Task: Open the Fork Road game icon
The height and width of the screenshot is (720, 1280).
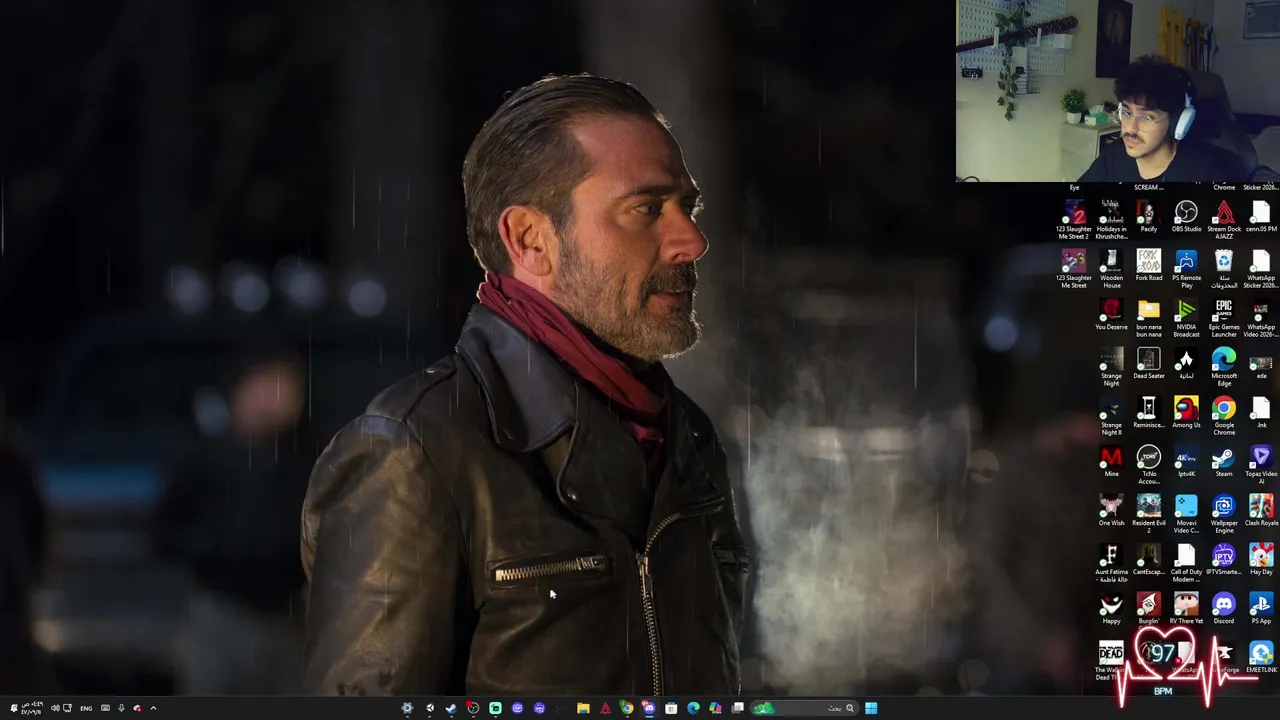Action: click(x=1148, y=265)
